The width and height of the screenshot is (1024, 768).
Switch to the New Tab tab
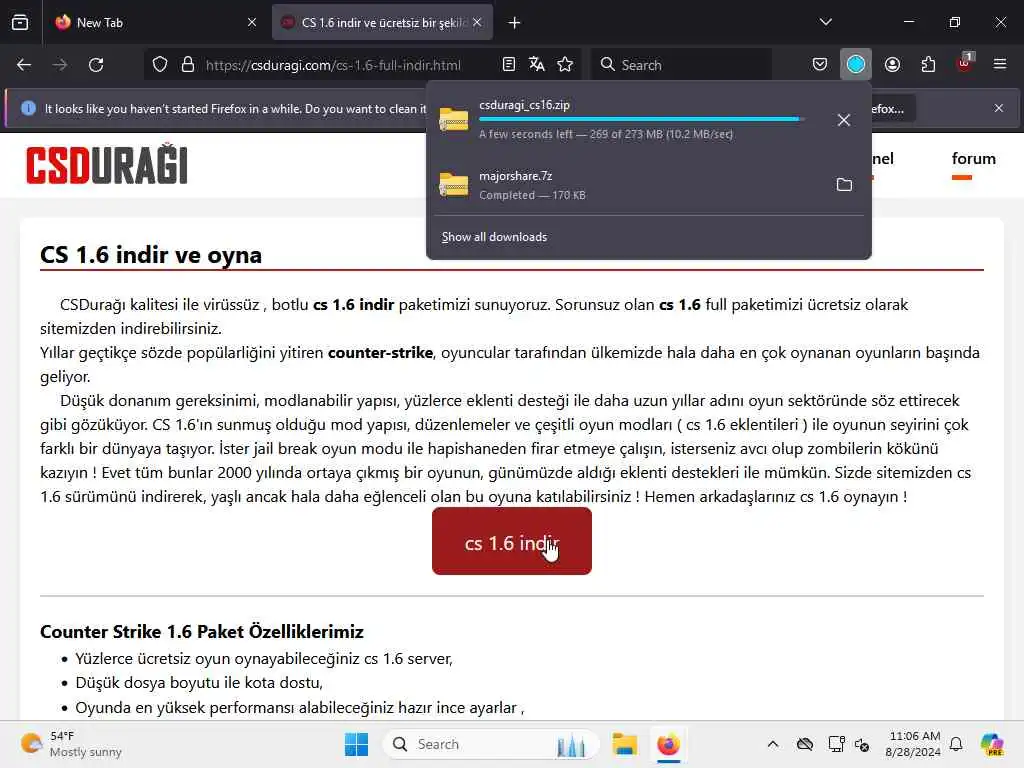[x=154, y=22]
